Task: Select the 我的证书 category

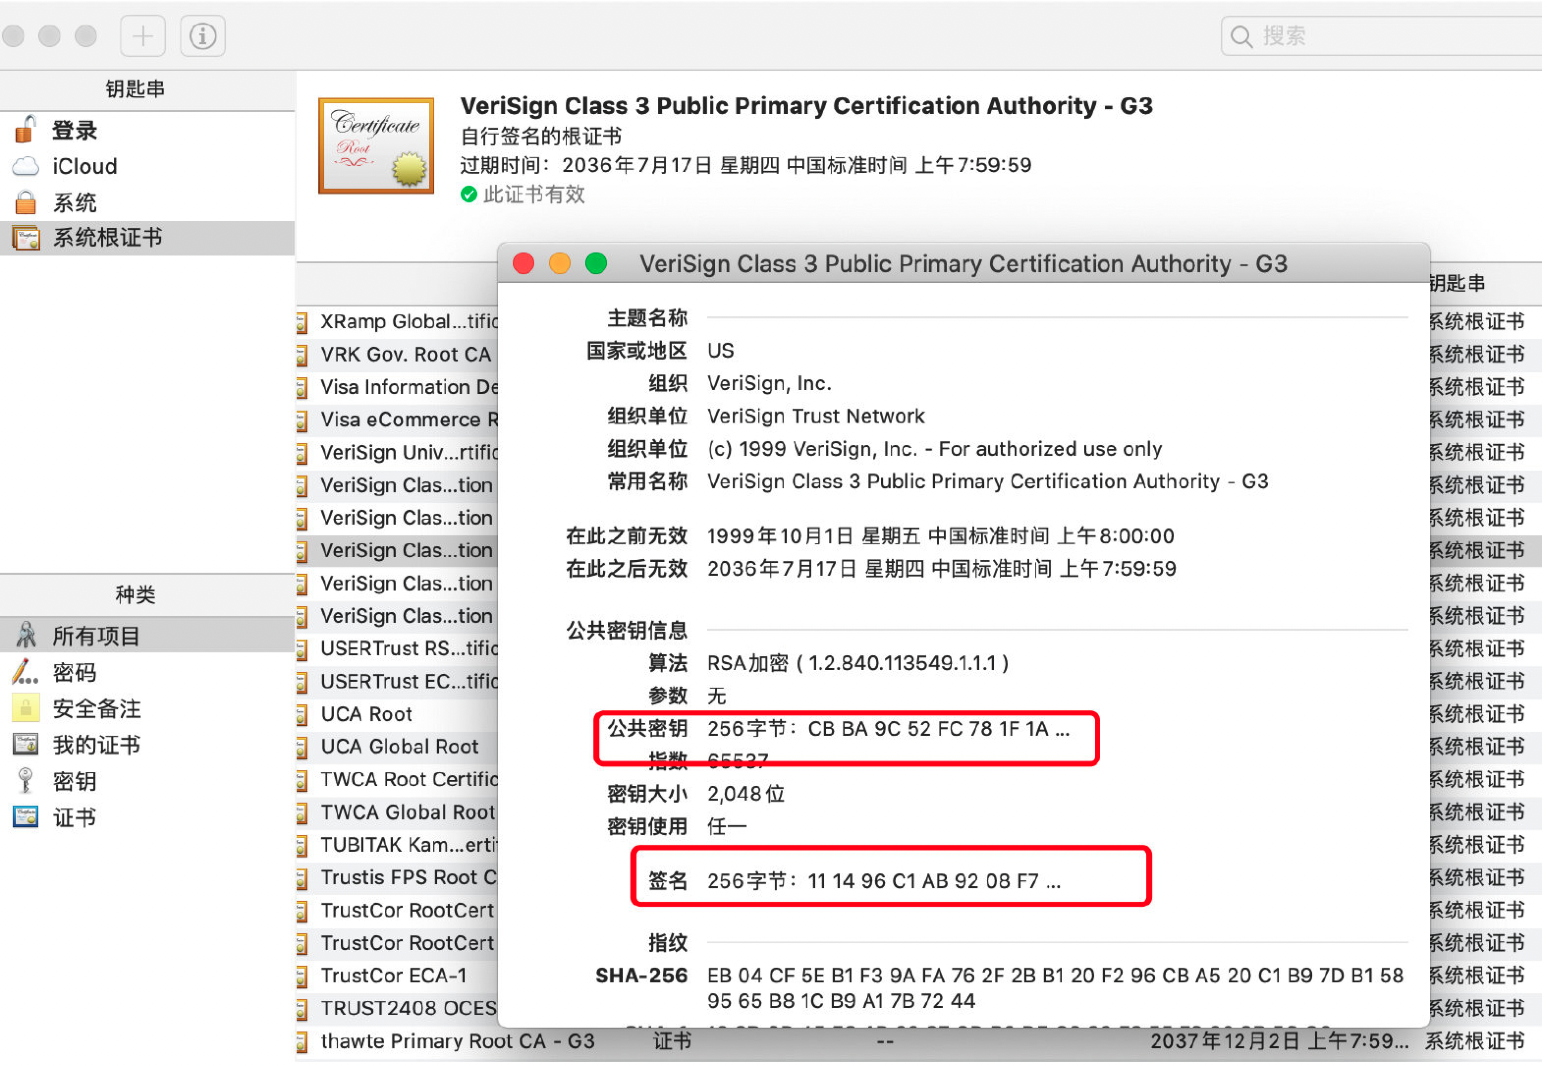Action: click(148, 745)
